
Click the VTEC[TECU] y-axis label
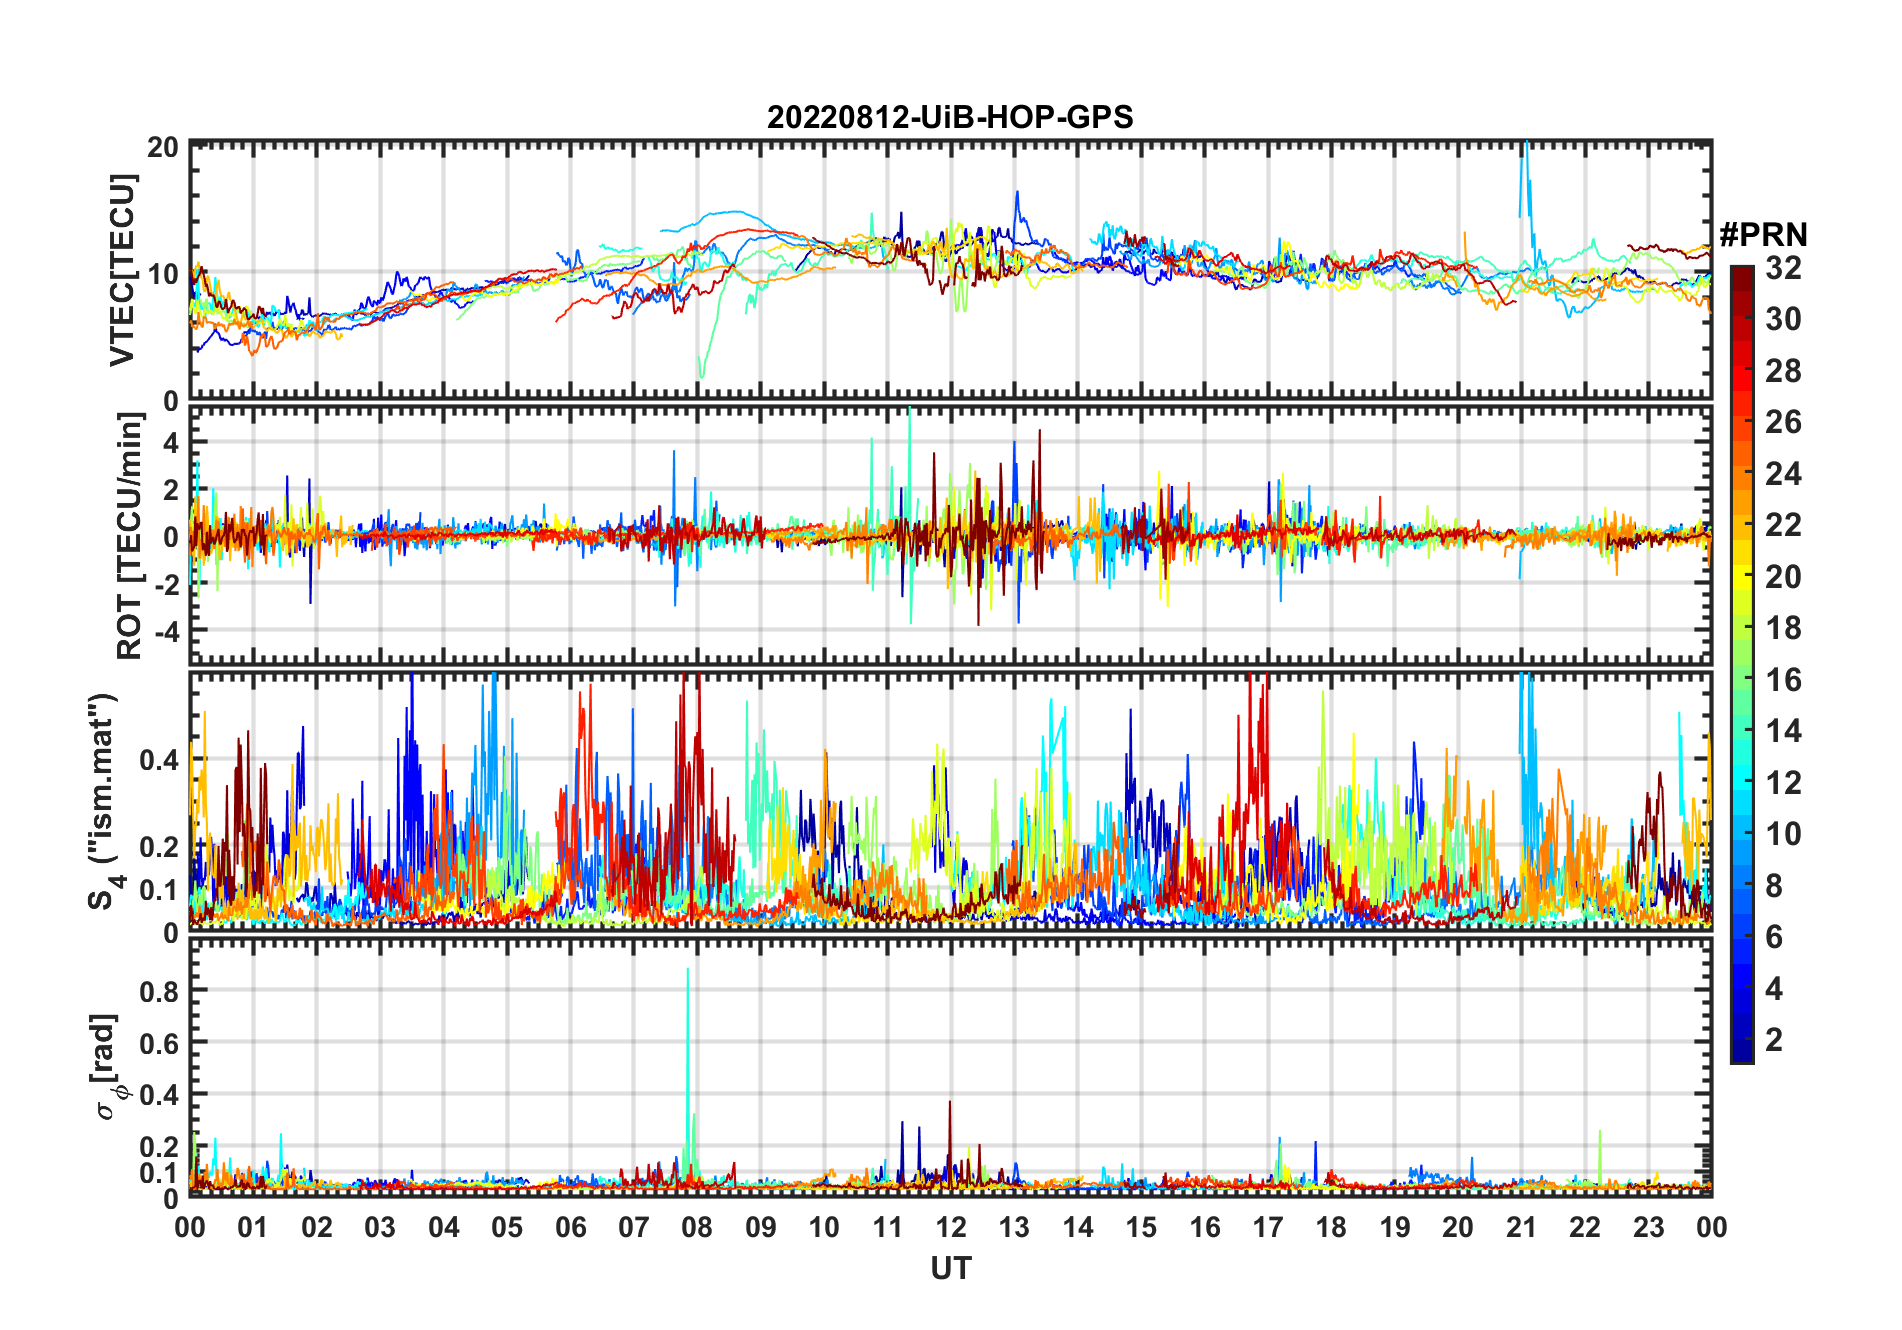tap(122, 270)
